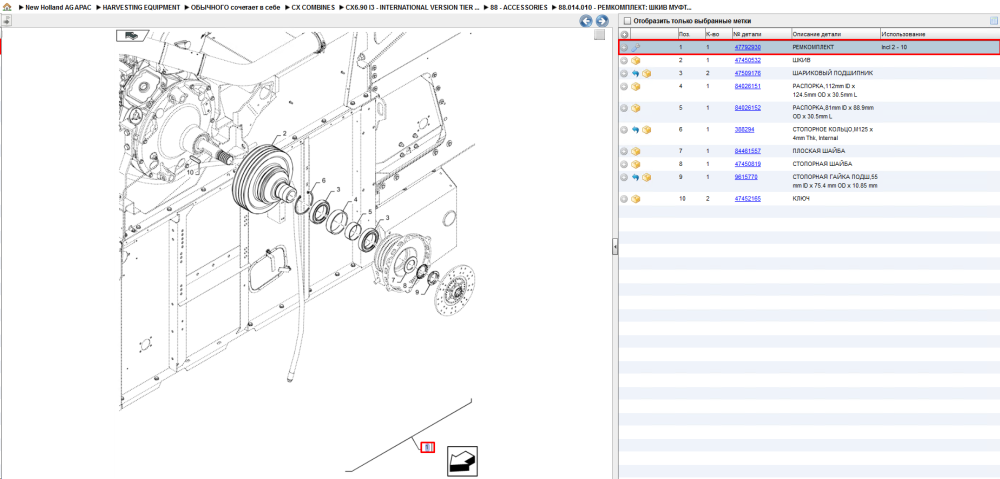
Task: Click the blue replacement arrow in СТОПОРНОЕ КОЛЬЦО row
Action: pos(636,130)
